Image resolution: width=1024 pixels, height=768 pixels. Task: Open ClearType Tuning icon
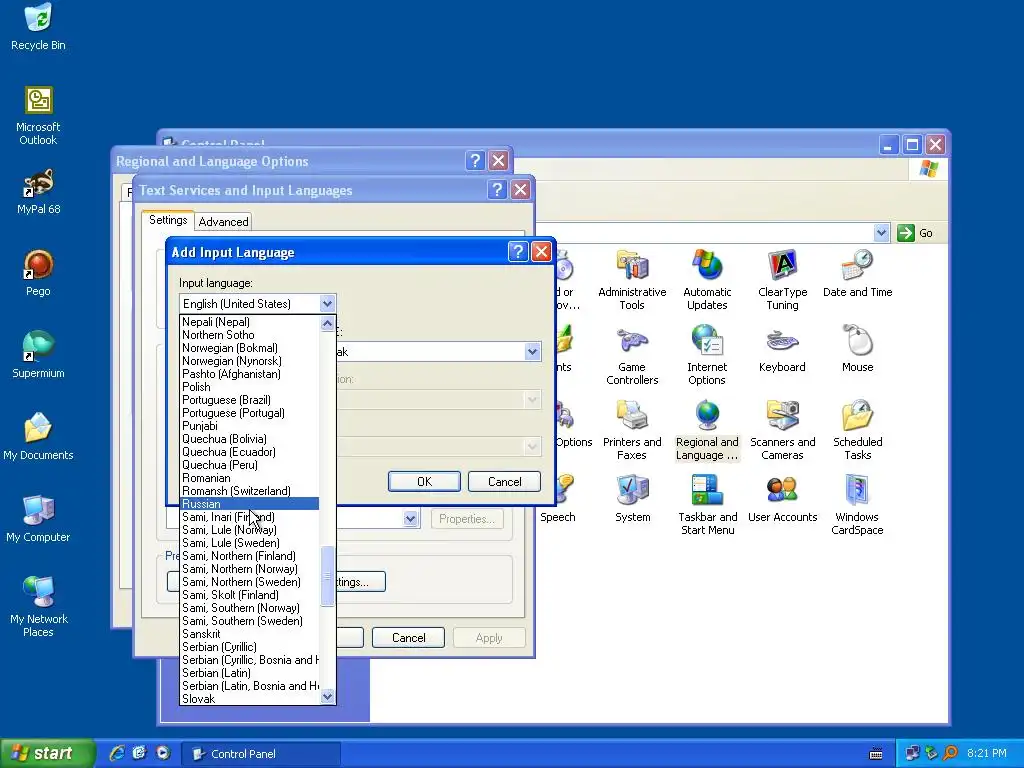click(782, 280)
